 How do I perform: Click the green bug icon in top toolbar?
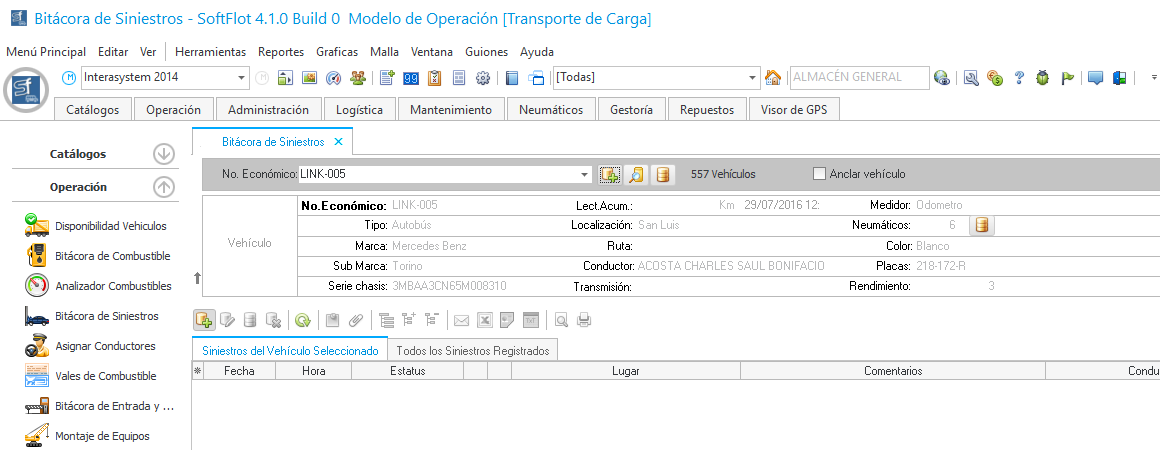[1043, 78]
